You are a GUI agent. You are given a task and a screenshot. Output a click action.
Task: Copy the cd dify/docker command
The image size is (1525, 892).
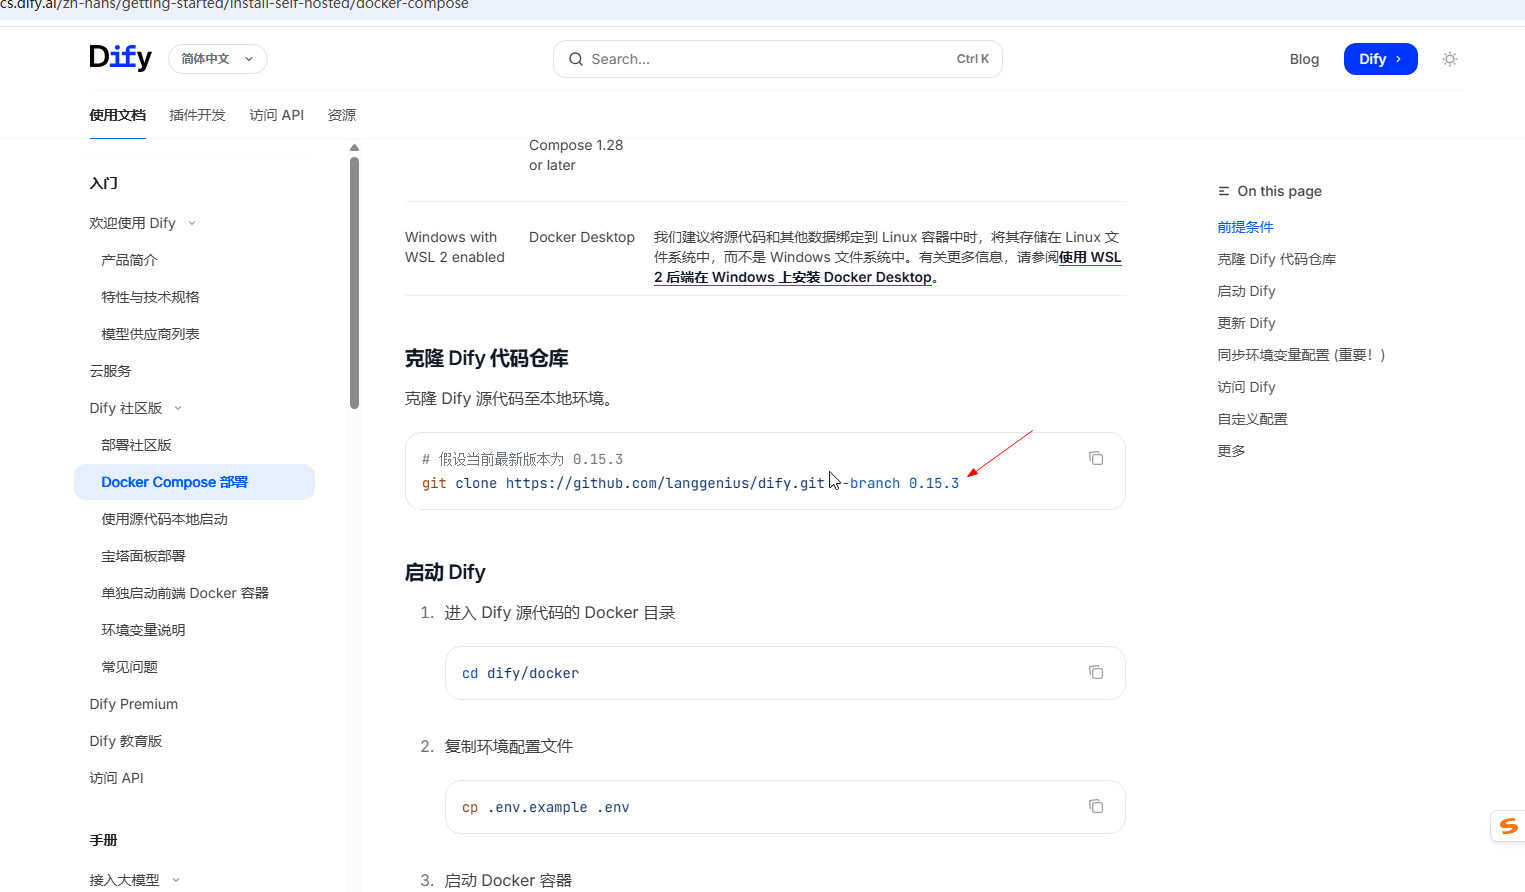(1096, 672)
